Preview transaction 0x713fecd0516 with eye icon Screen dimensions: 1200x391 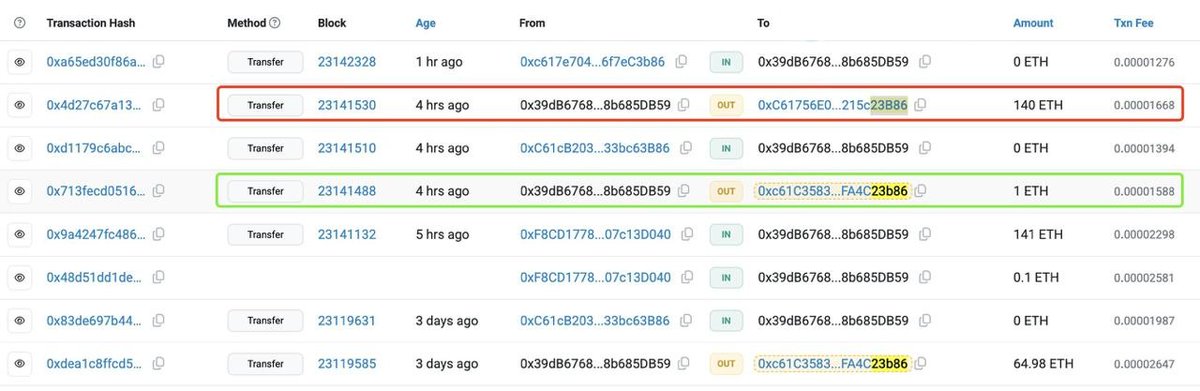pos(19,191)
